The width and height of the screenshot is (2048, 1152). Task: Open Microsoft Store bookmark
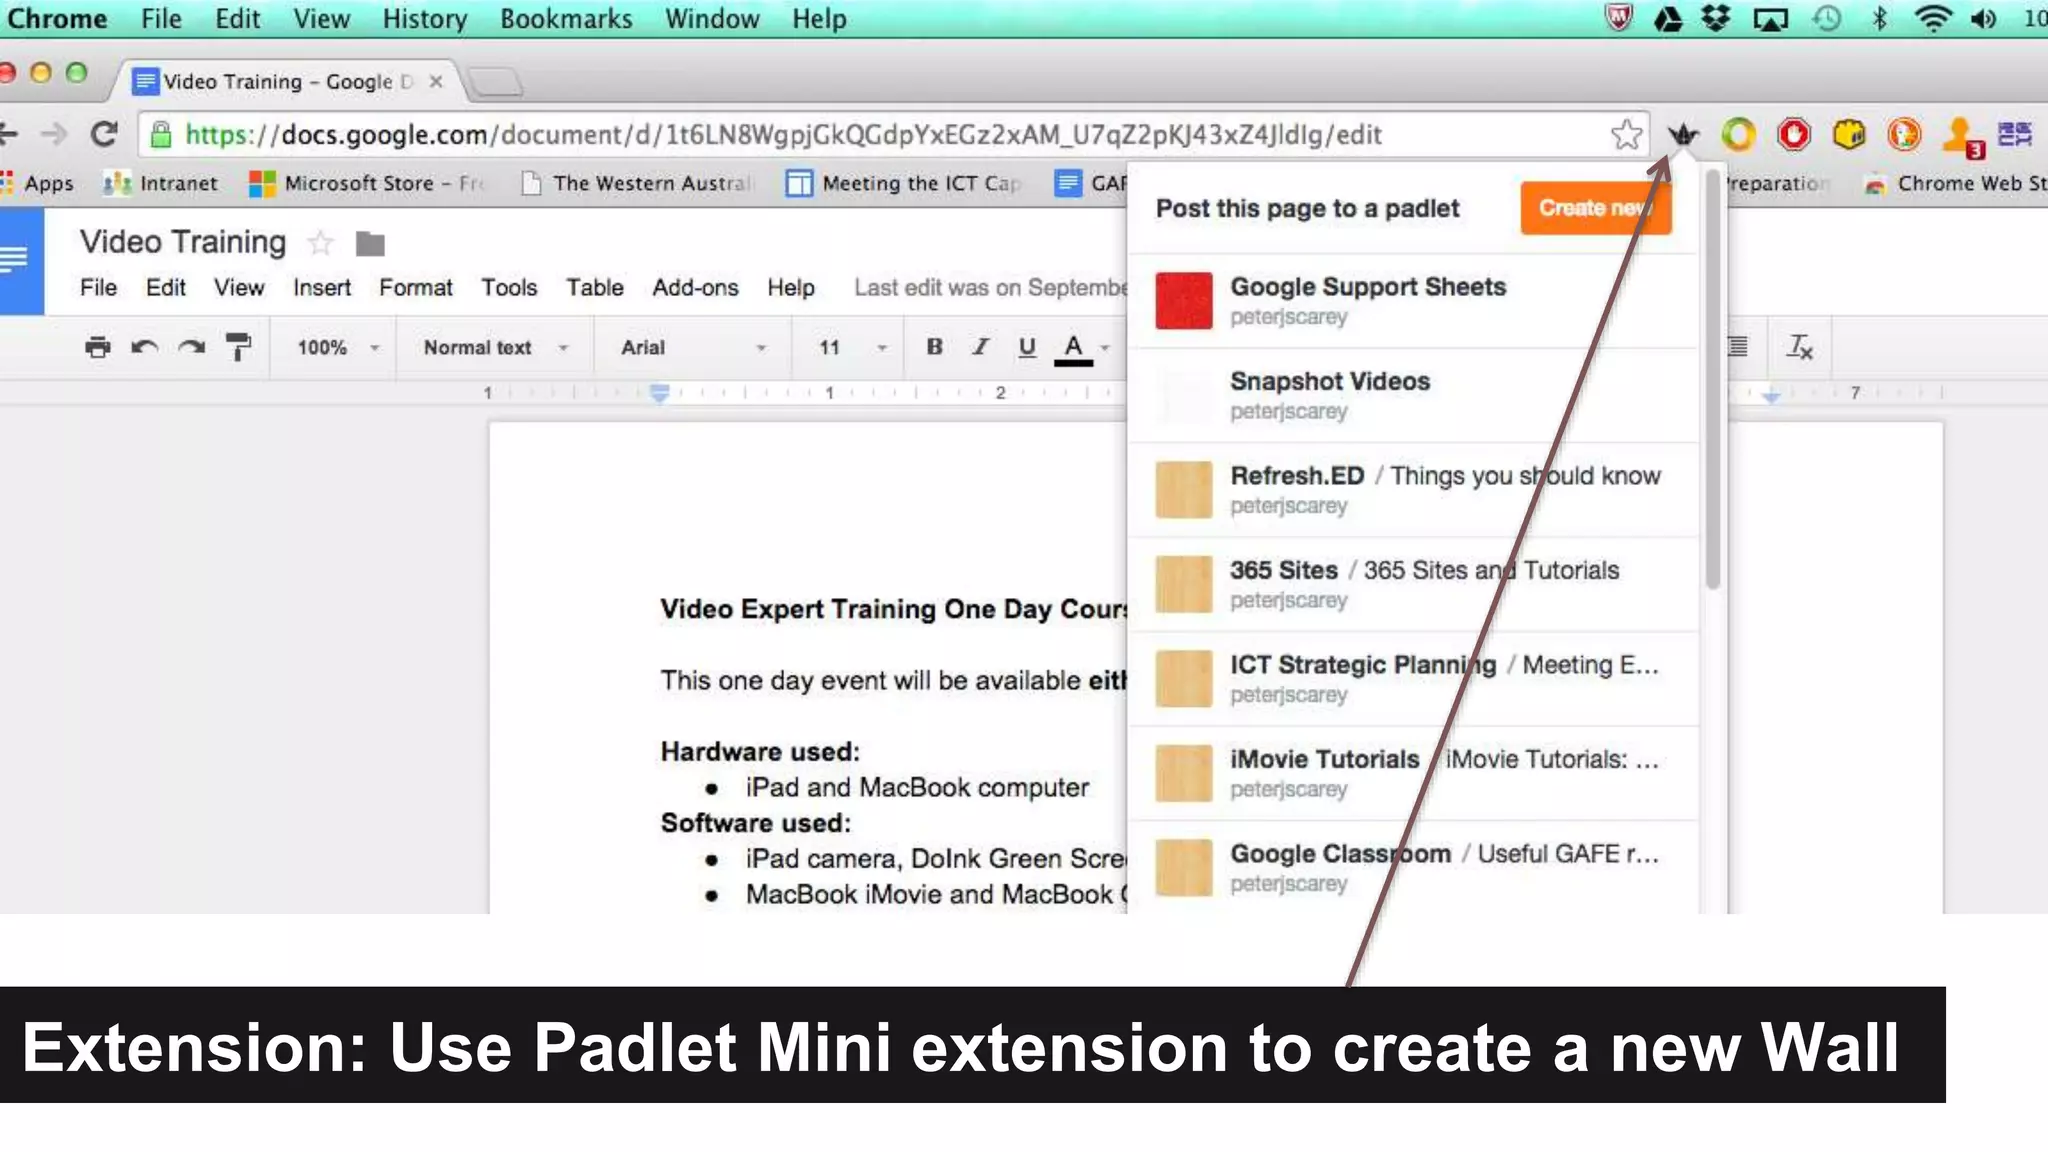click(366, 183)
